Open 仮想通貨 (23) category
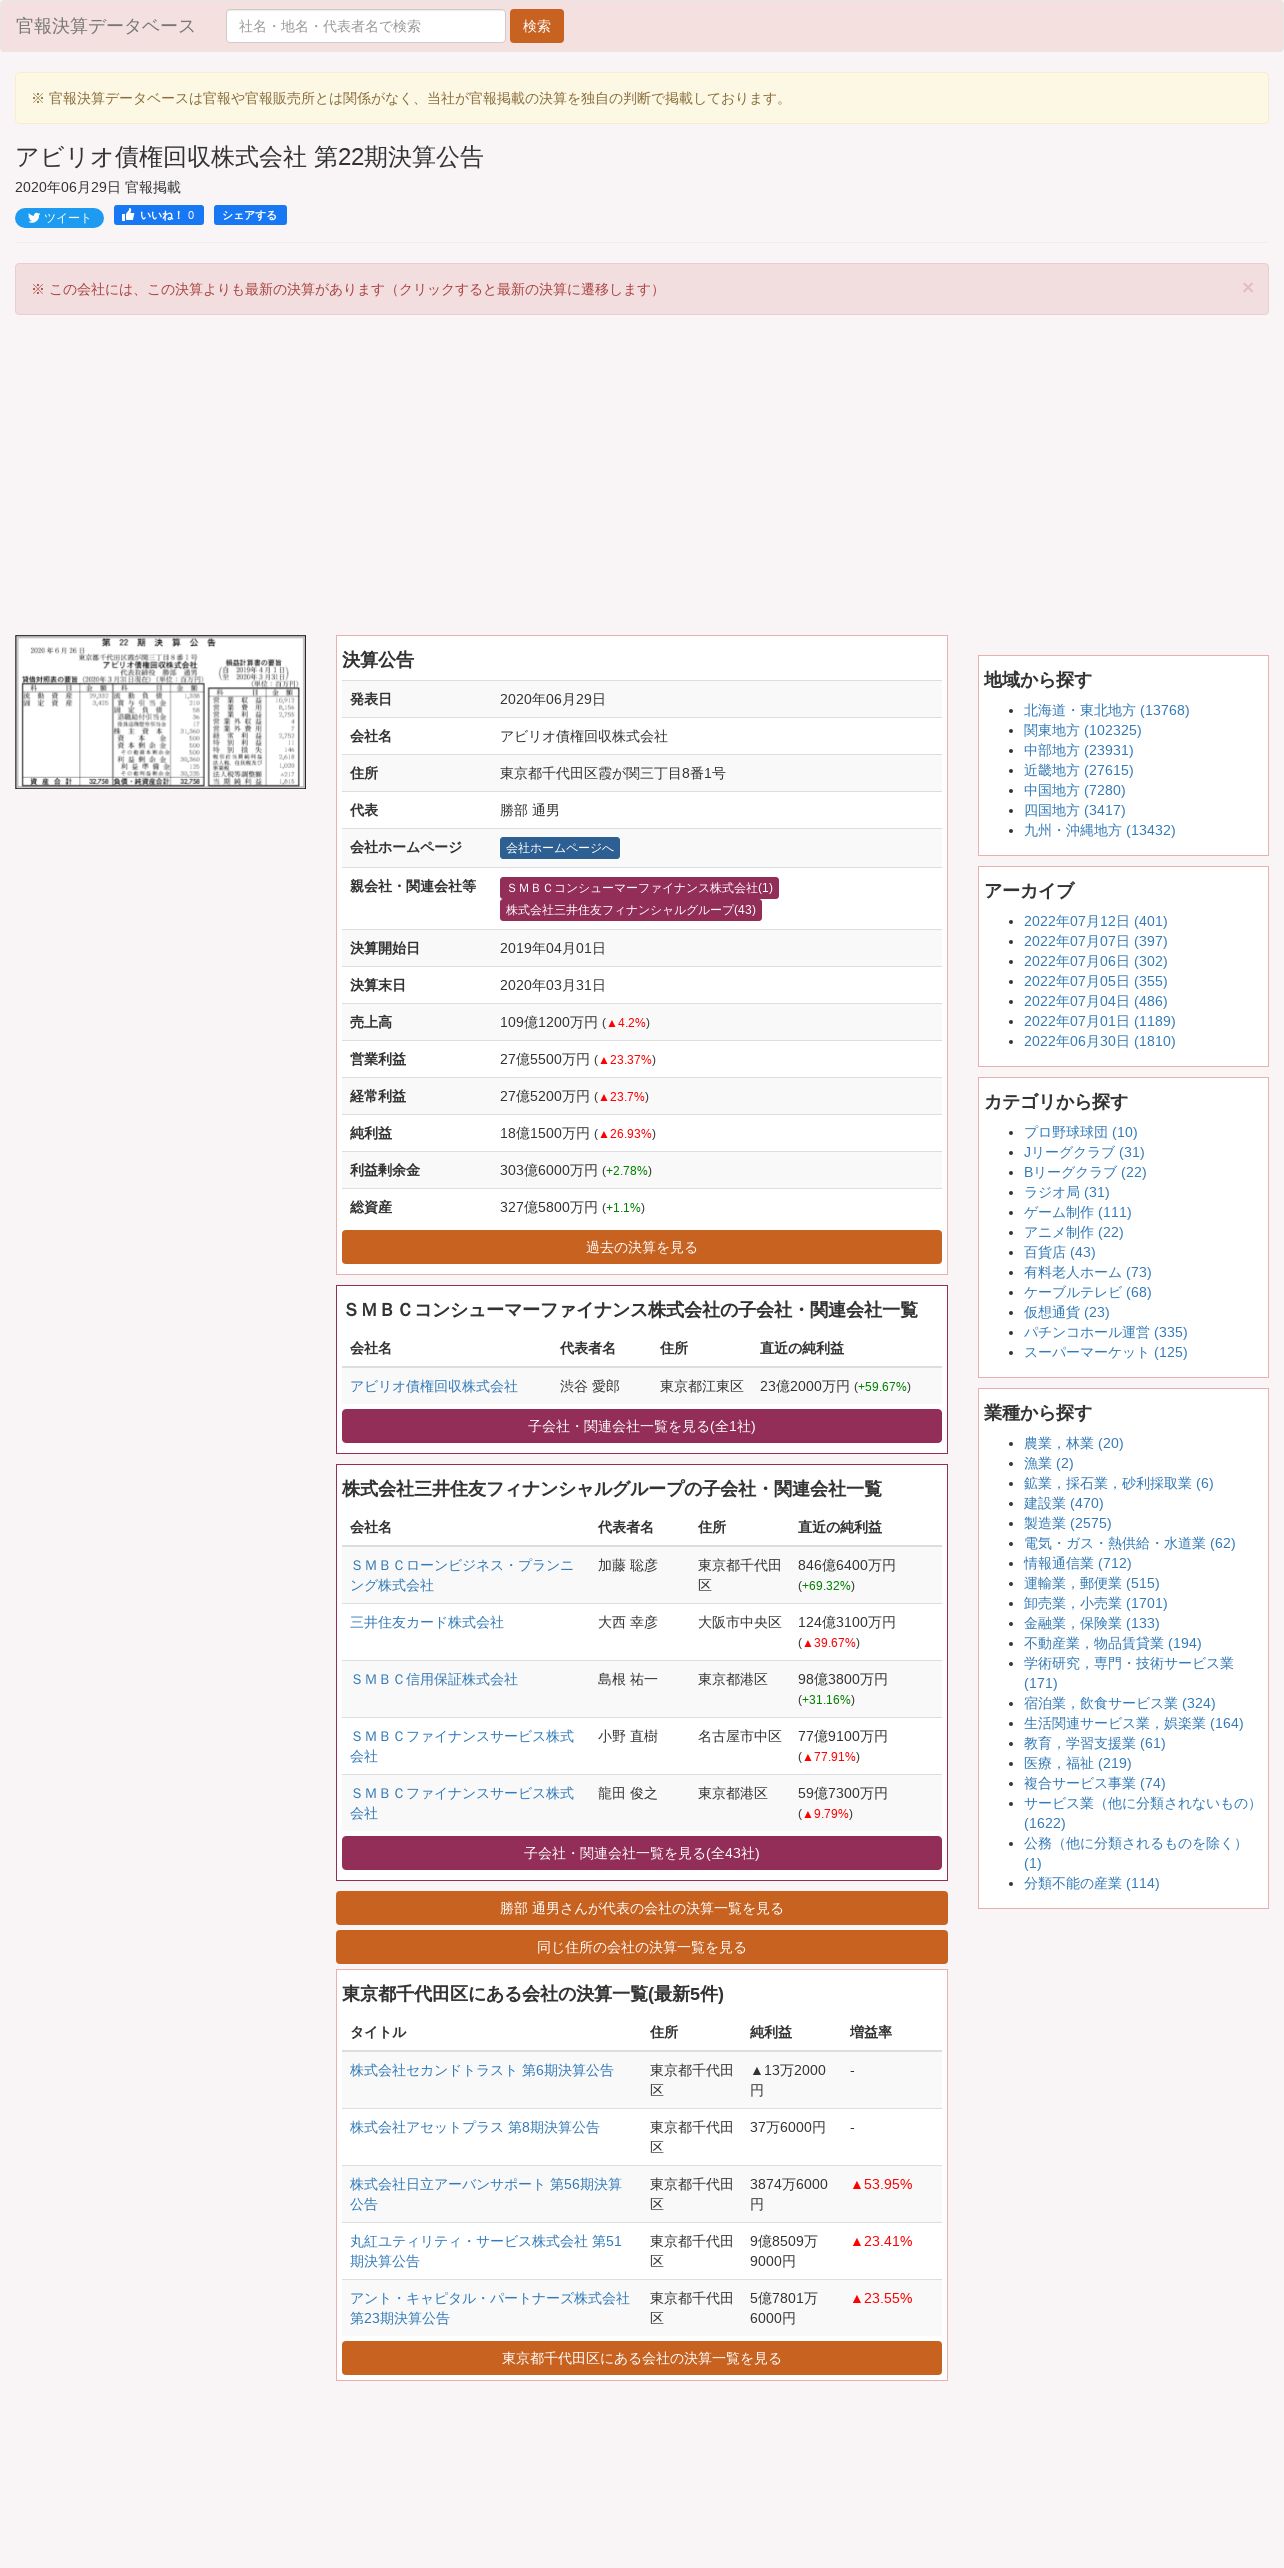Image resolution: width=1284 pixels, height=2568 pixels. 1066,1312
